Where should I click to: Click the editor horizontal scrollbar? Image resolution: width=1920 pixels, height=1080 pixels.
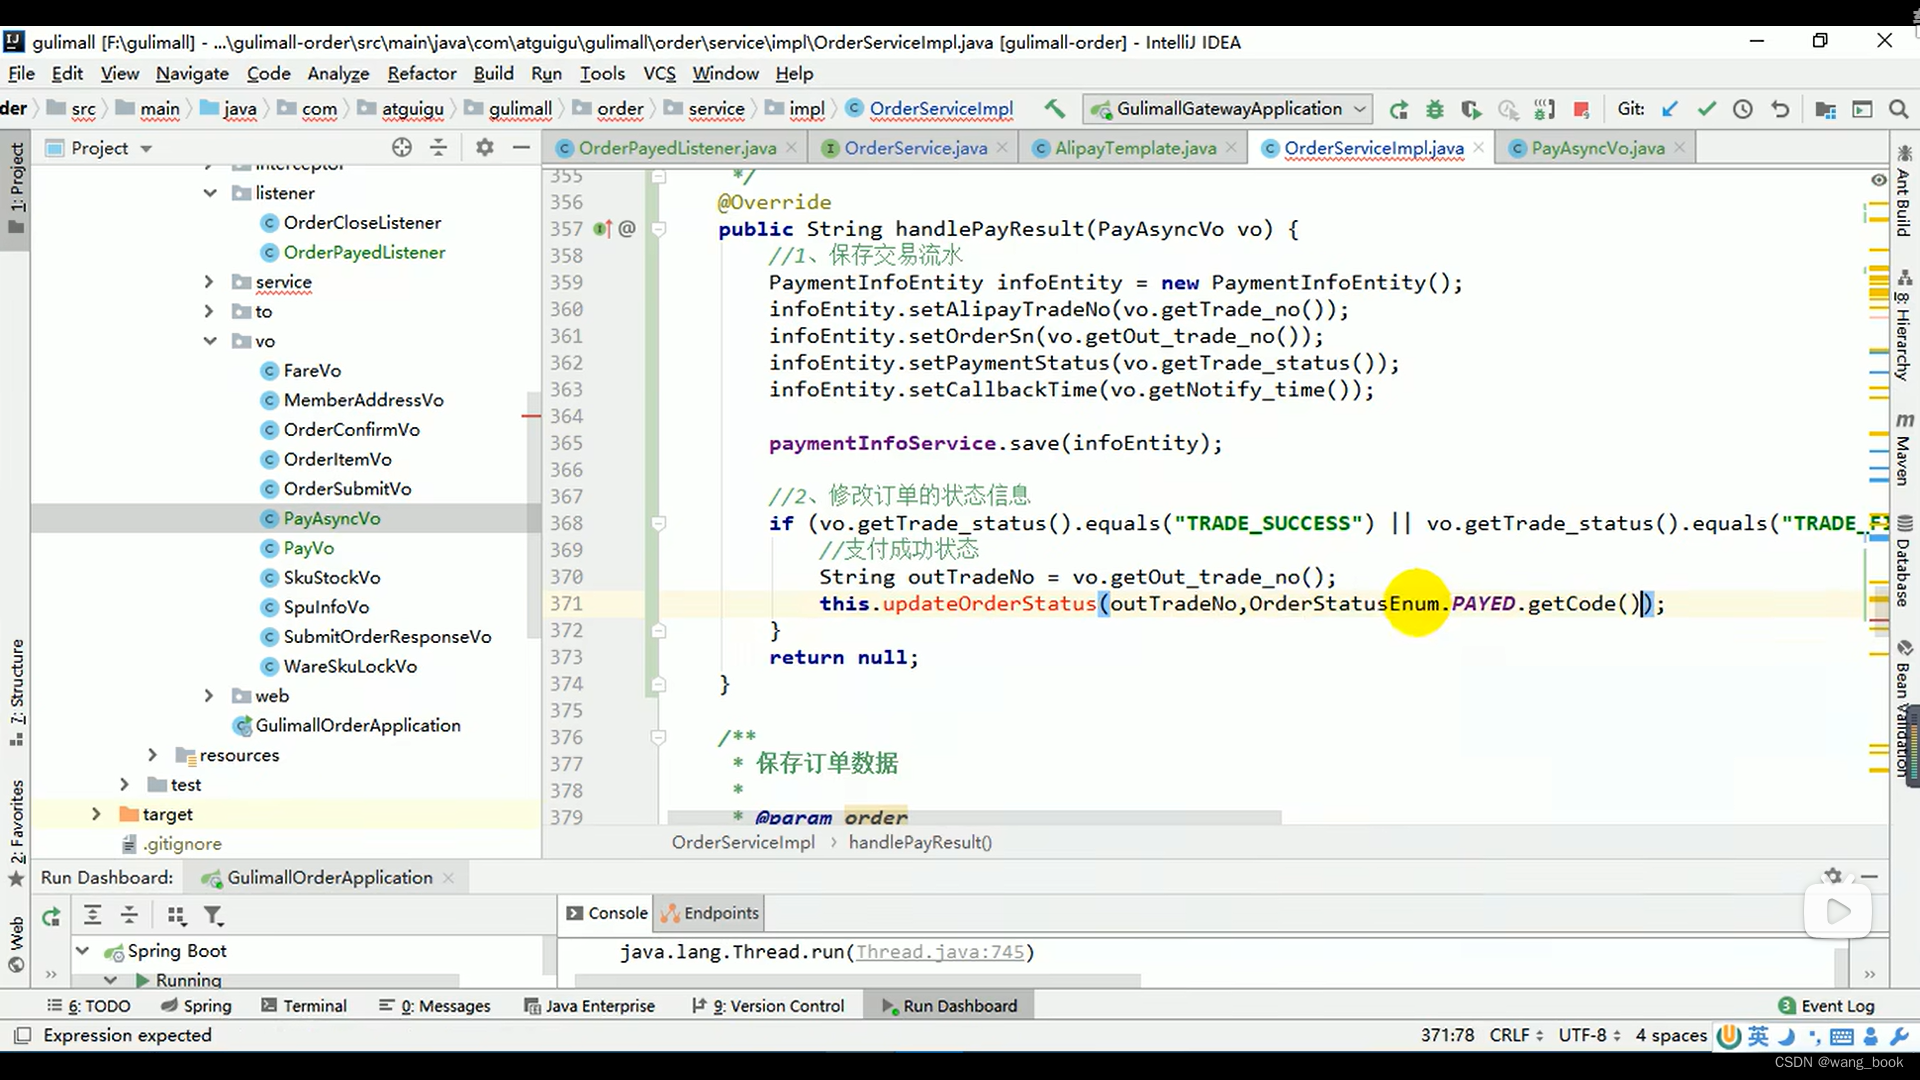(974, 817)
